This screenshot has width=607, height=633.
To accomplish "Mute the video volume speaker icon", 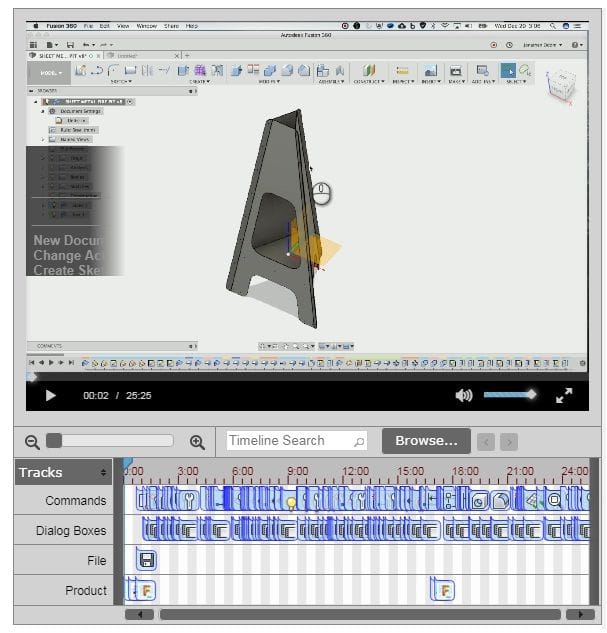I will [x=463, y=395].
